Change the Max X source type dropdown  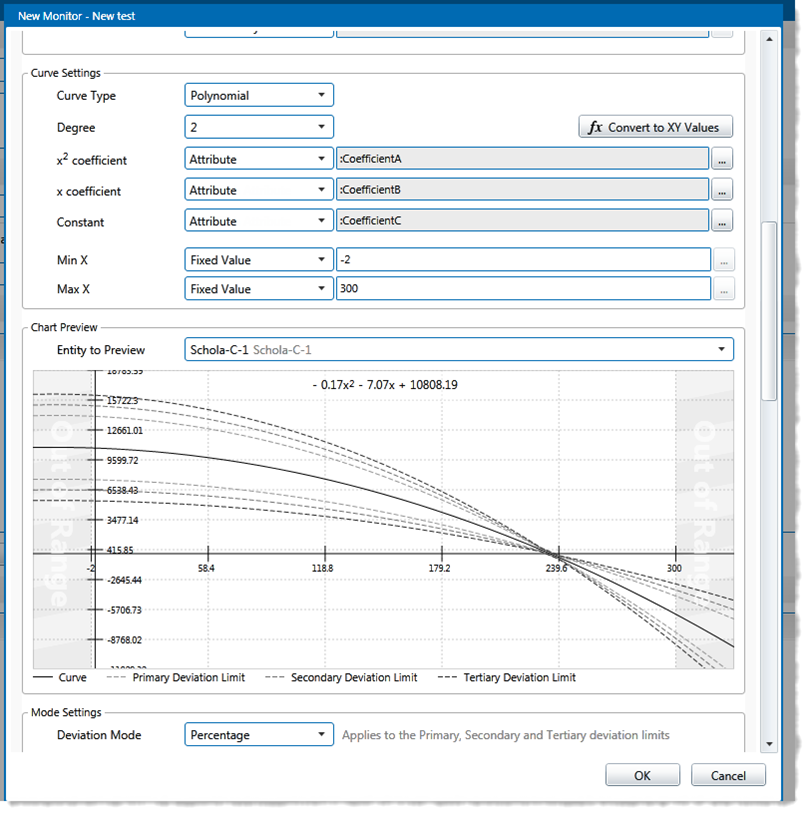pos(259,289)
